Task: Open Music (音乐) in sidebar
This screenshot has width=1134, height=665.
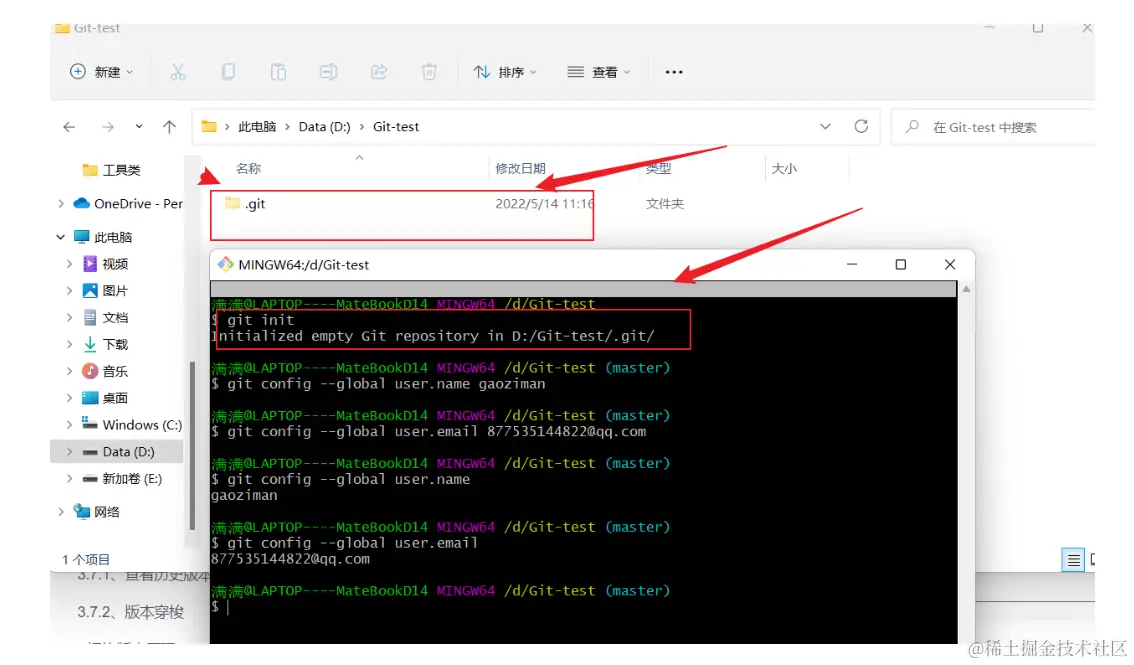Action: coord(106,371)
